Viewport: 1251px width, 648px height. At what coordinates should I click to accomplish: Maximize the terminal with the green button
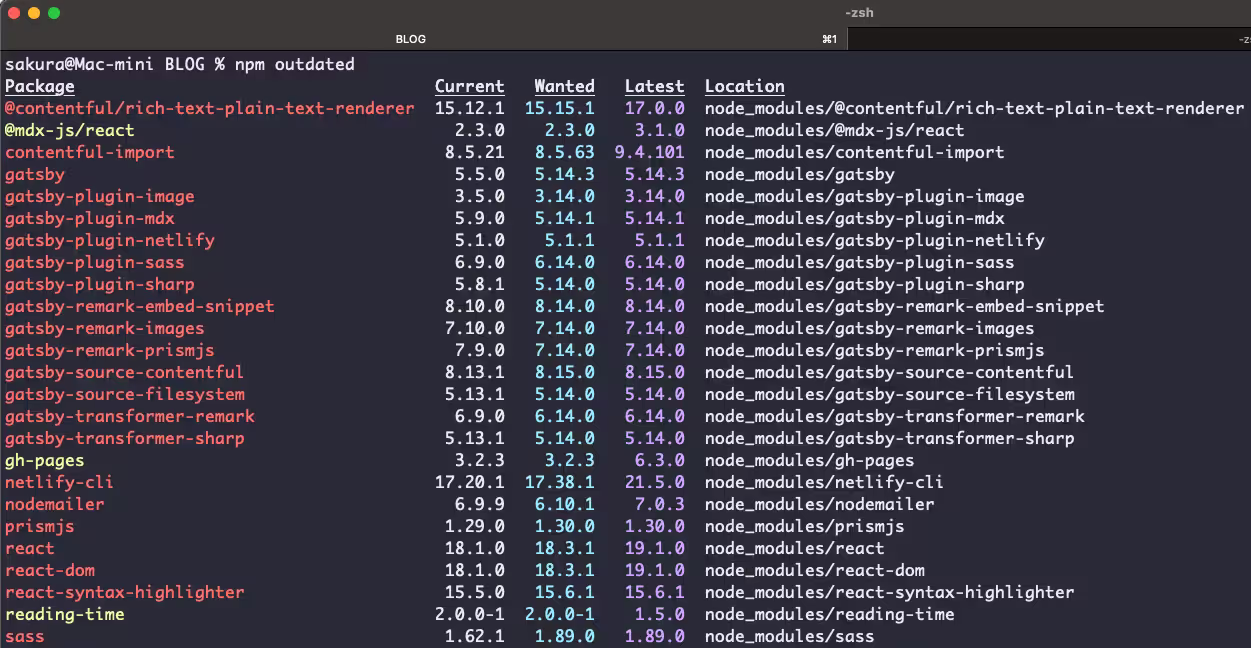[54, 13]
